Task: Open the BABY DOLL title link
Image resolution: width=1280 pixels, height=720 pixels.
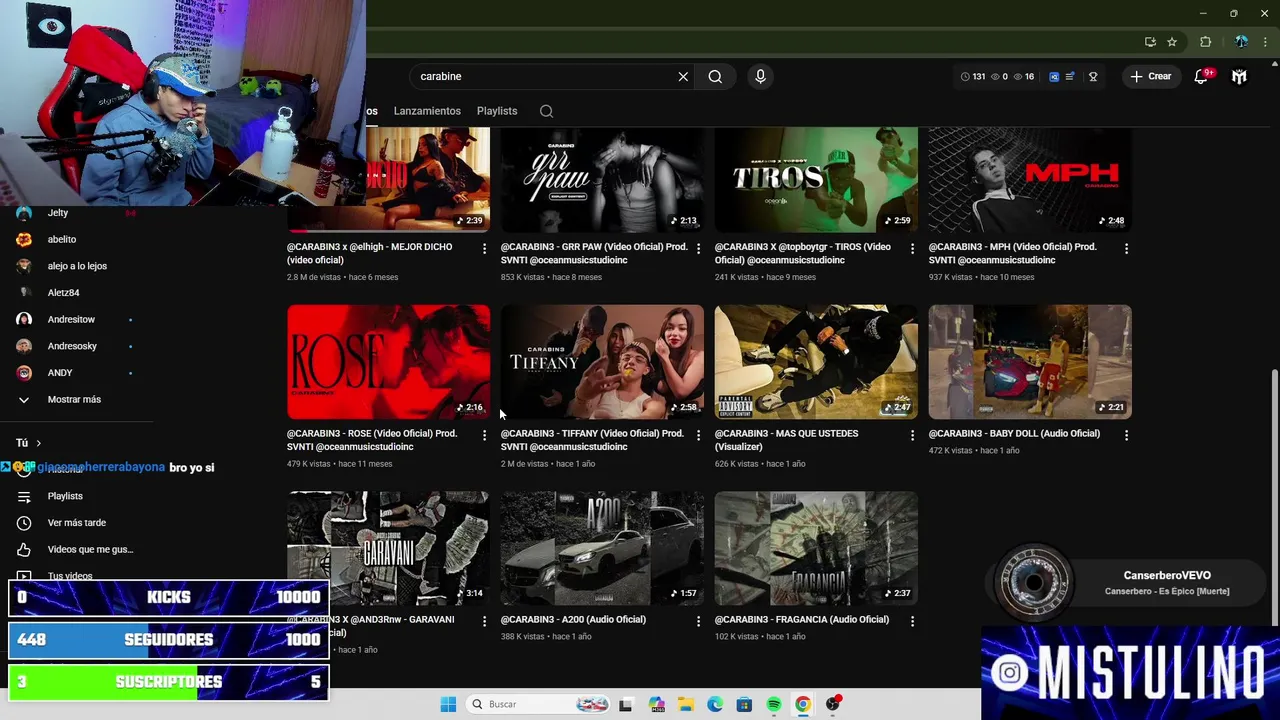Action: [x=1014, y=433]
